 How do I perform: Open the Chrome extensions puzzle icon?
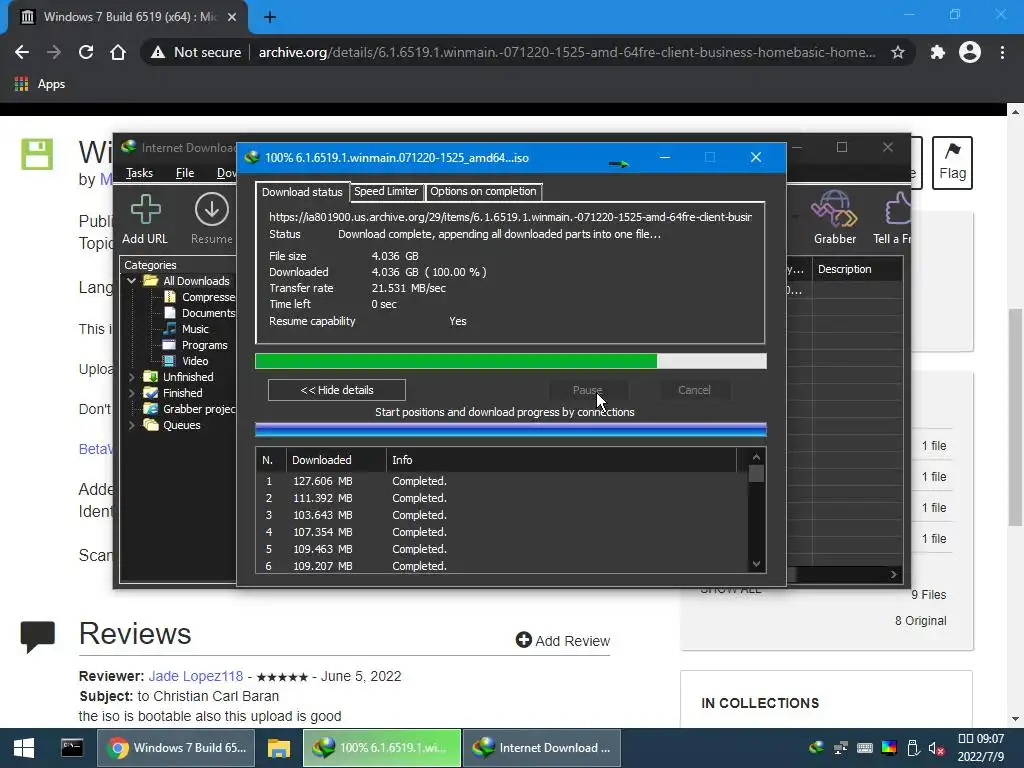click(x=938, y=52)
